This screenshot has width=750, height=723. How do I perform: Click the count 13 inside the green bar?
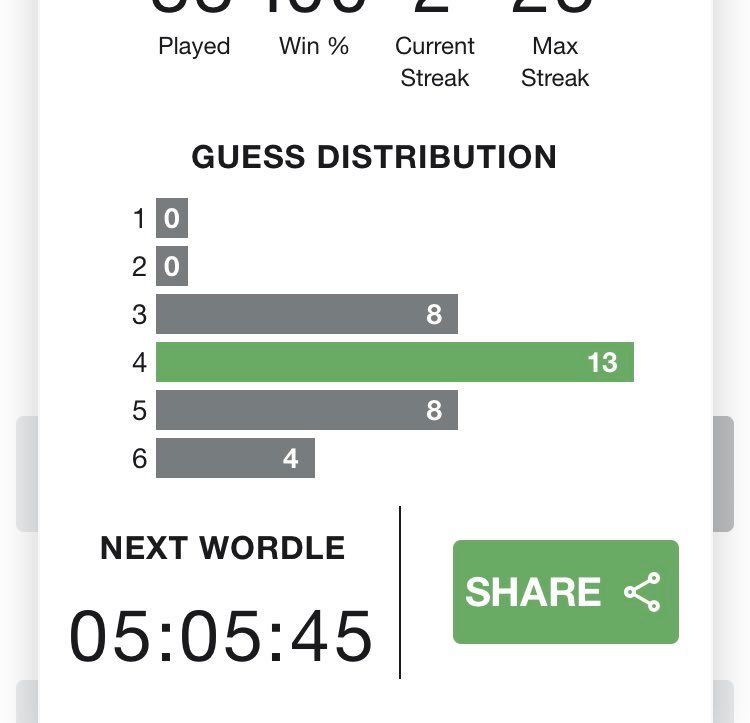(x=602, y=362)
